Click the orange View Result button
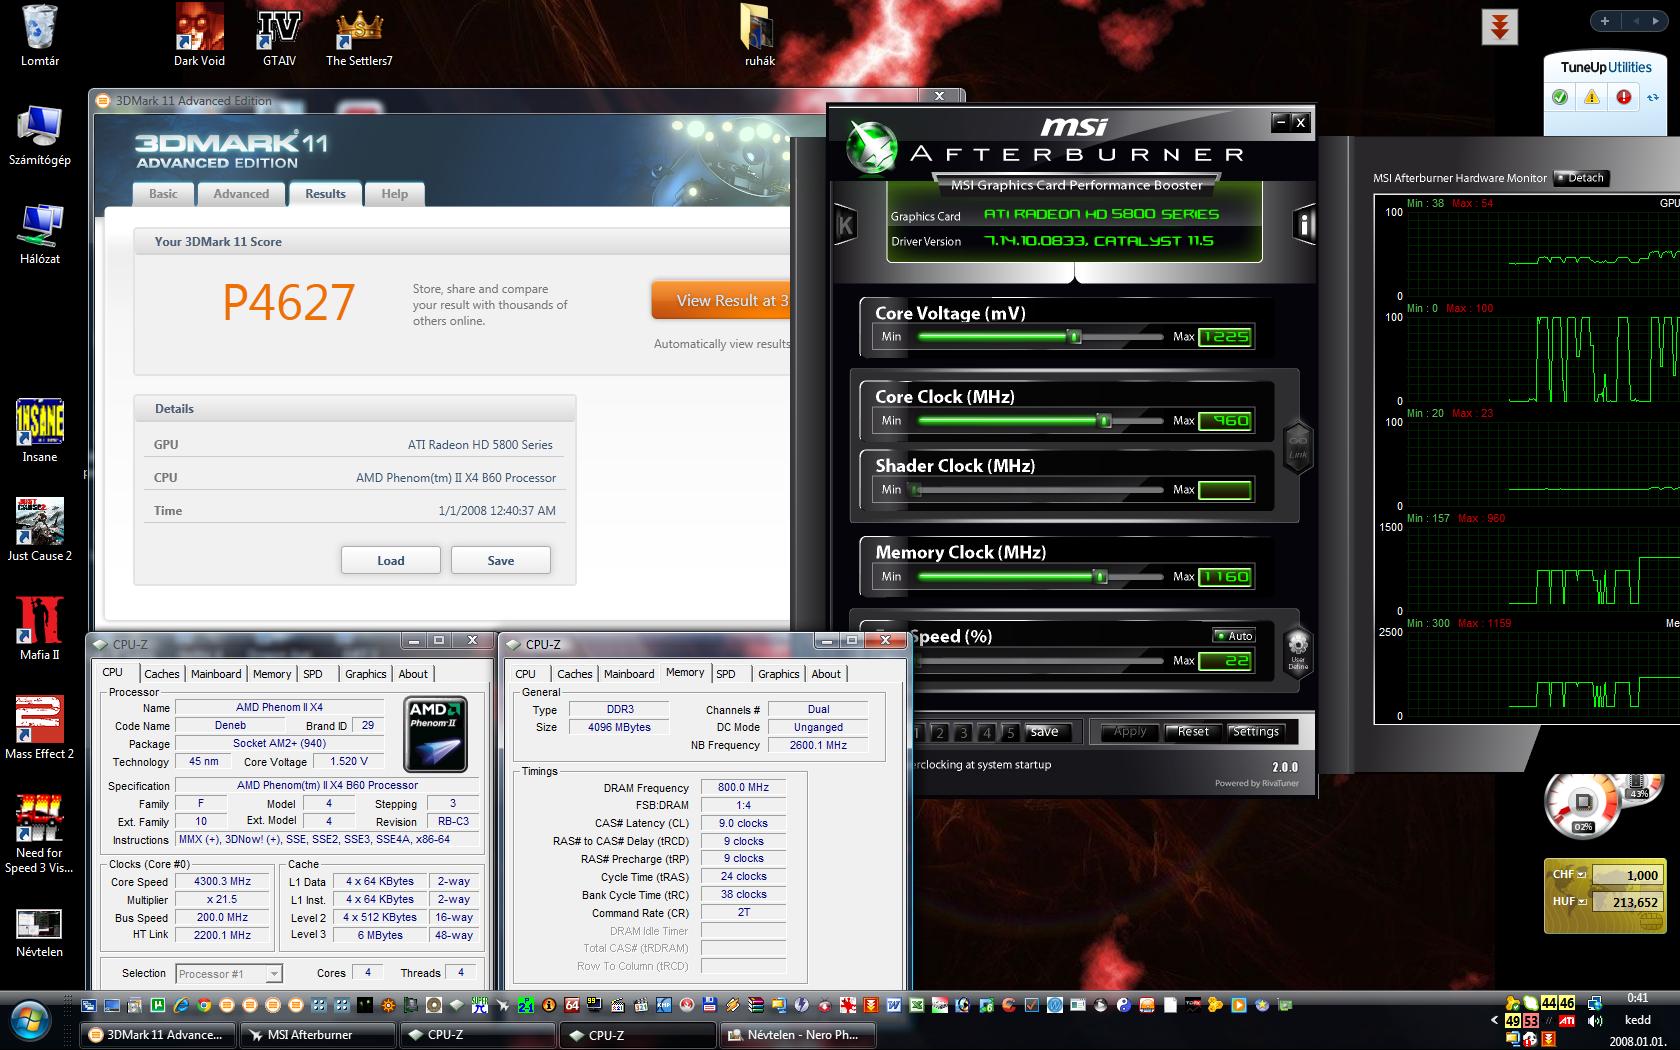The image size is (1680, 1050). click(721, 300)
